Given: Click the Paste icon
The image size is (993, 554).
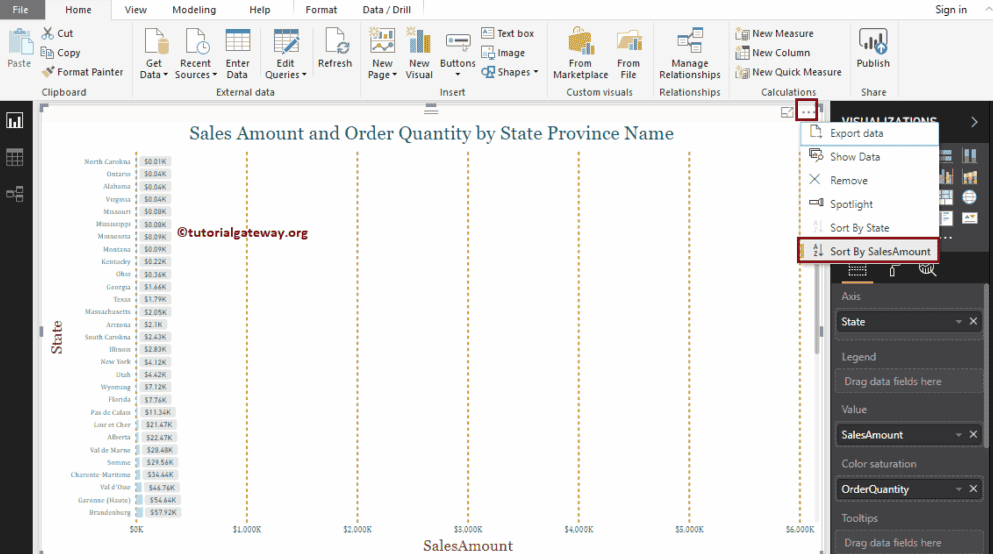Looking at the screenshot, I should [20, 42].
